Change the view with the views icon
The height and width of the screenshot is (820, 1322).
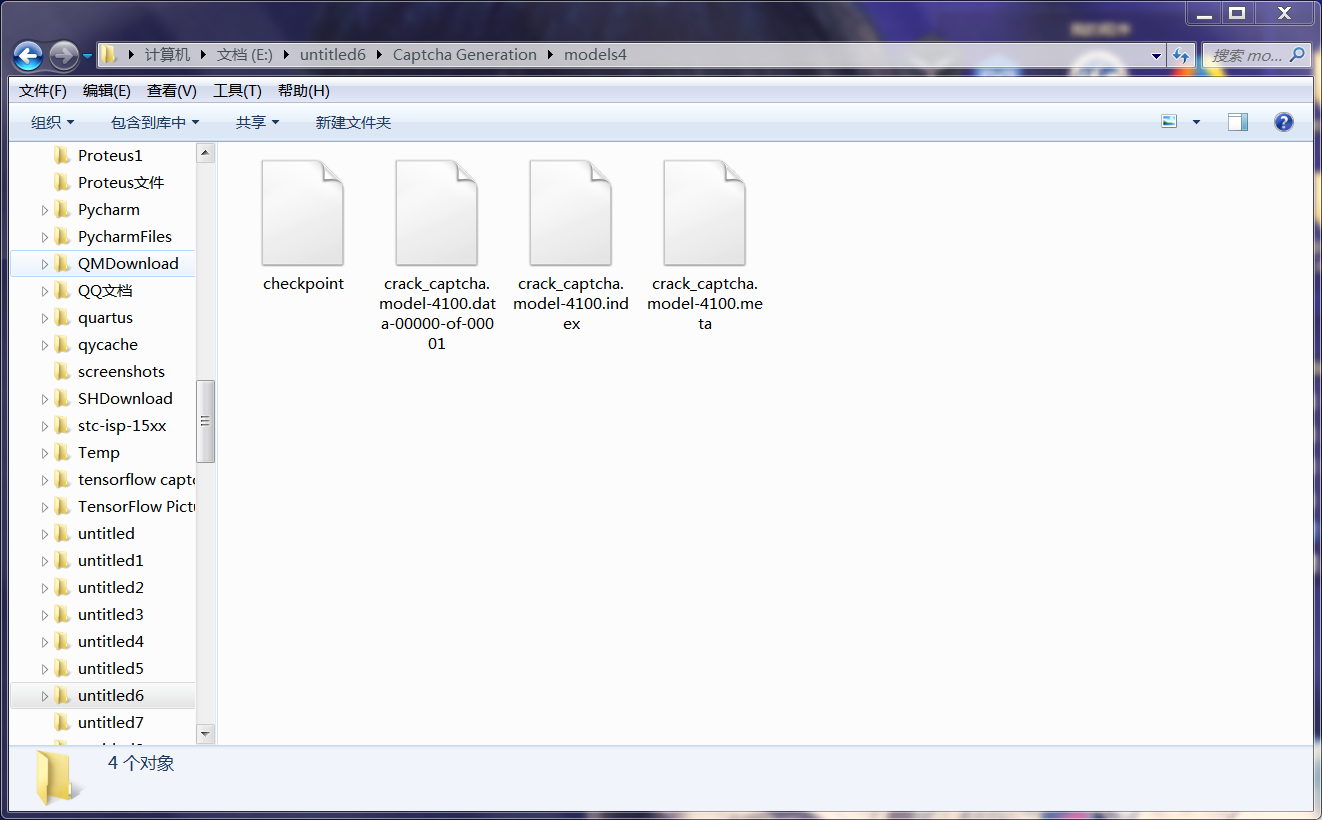pos(1170,122)
